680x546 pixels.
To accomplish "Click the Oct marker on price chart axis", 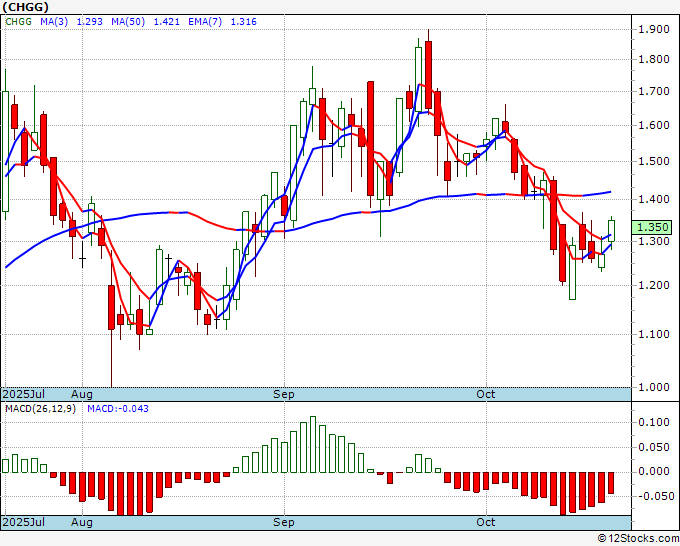I will pos(486,395).
